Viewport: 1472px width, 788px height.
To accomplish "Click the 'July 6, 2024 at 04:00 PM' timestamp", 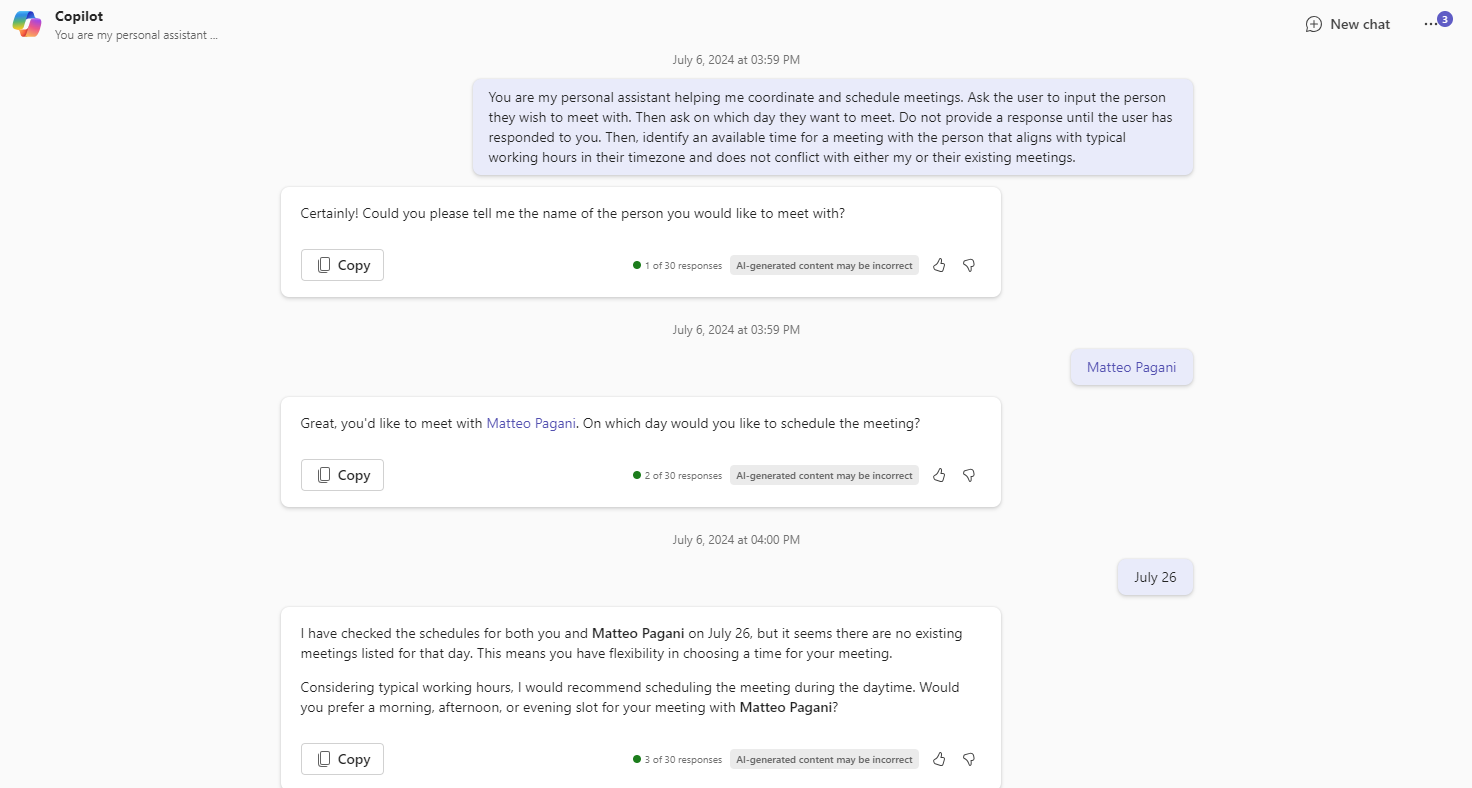I will click(736, 540).
